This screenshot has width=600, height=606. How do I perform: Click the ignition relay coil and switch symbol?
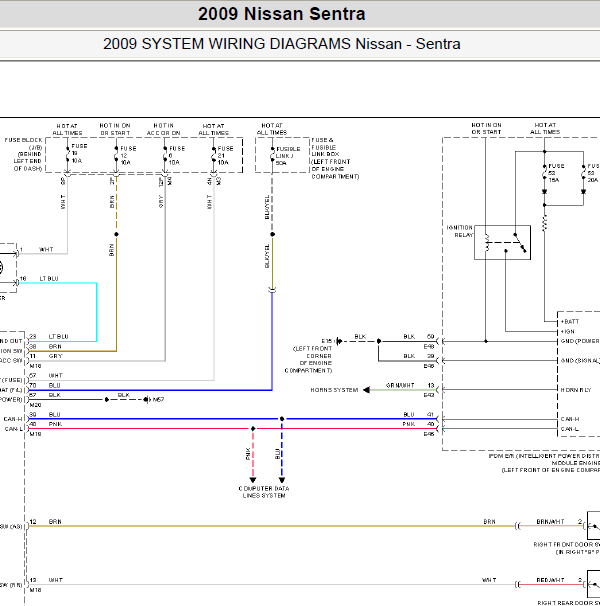click(503, 242)
